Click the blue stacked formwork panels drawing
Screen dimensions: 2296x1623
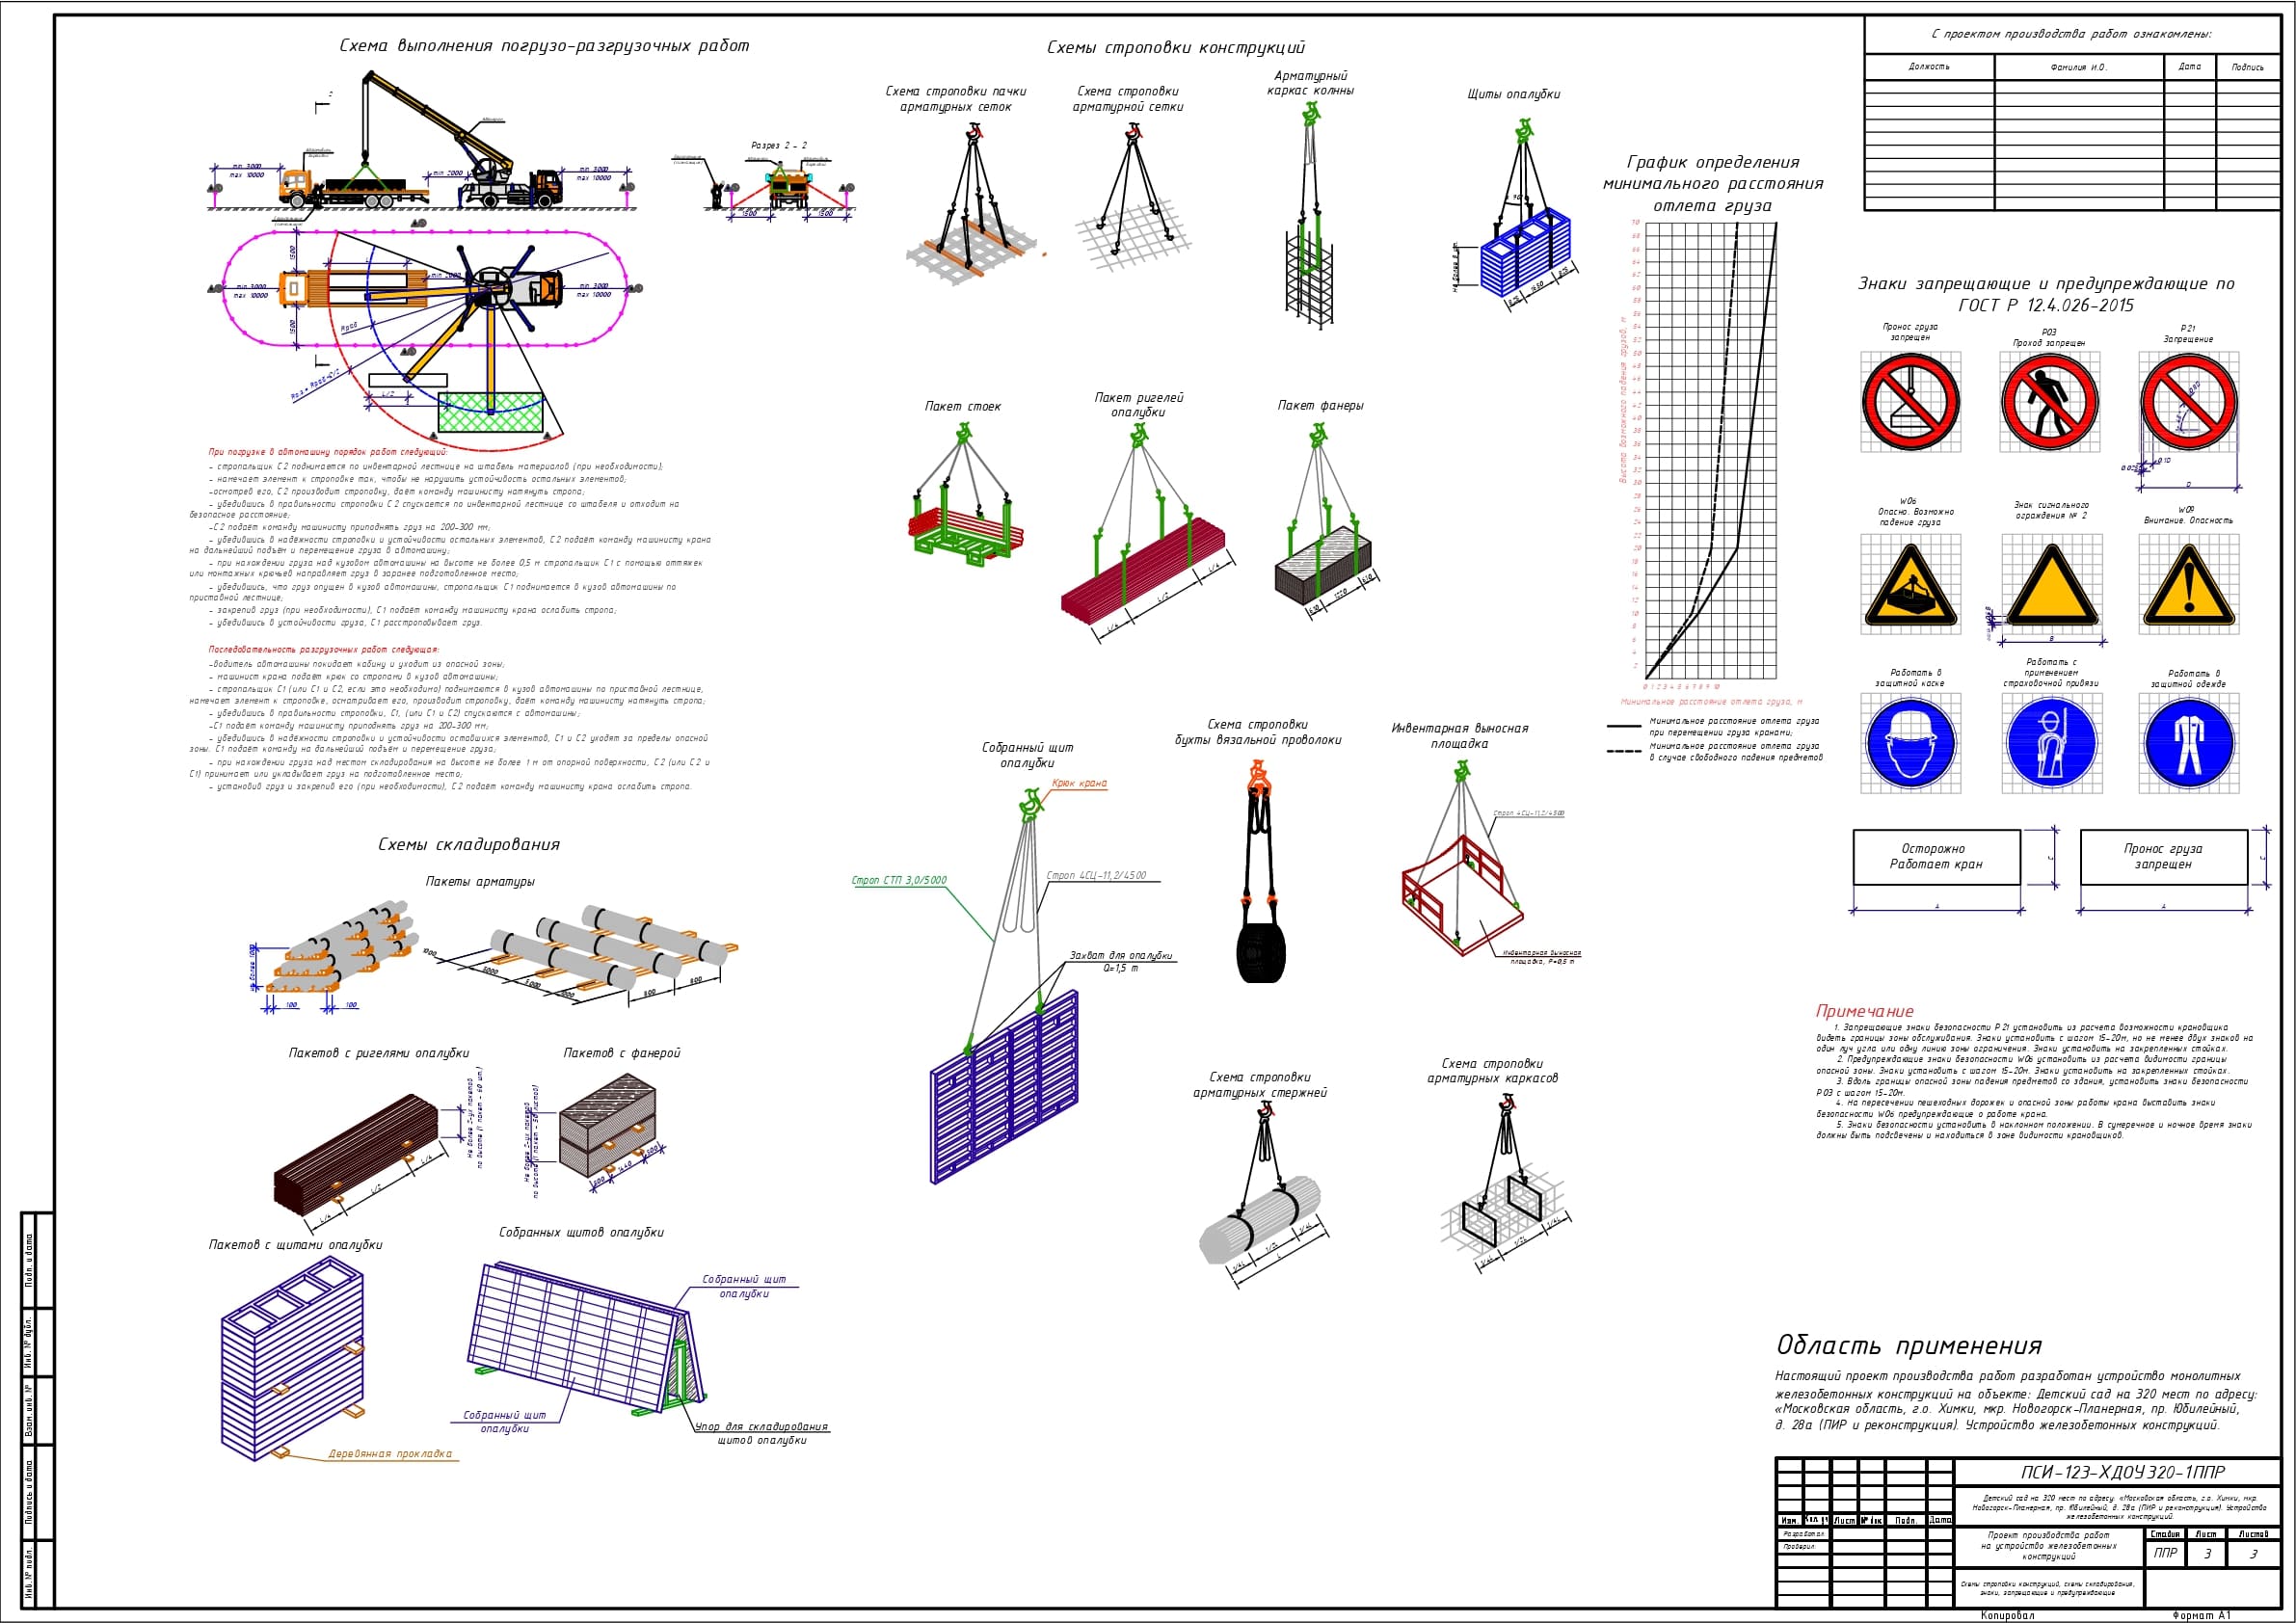click(293, 1358)
